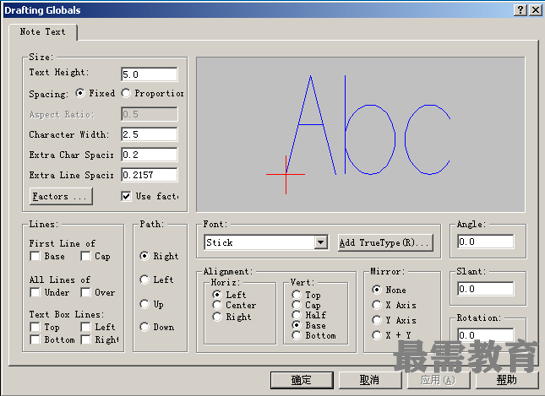
Task: Enable All Lines Over checkbox
Action: pyautogui.click(x=85, y=292)
